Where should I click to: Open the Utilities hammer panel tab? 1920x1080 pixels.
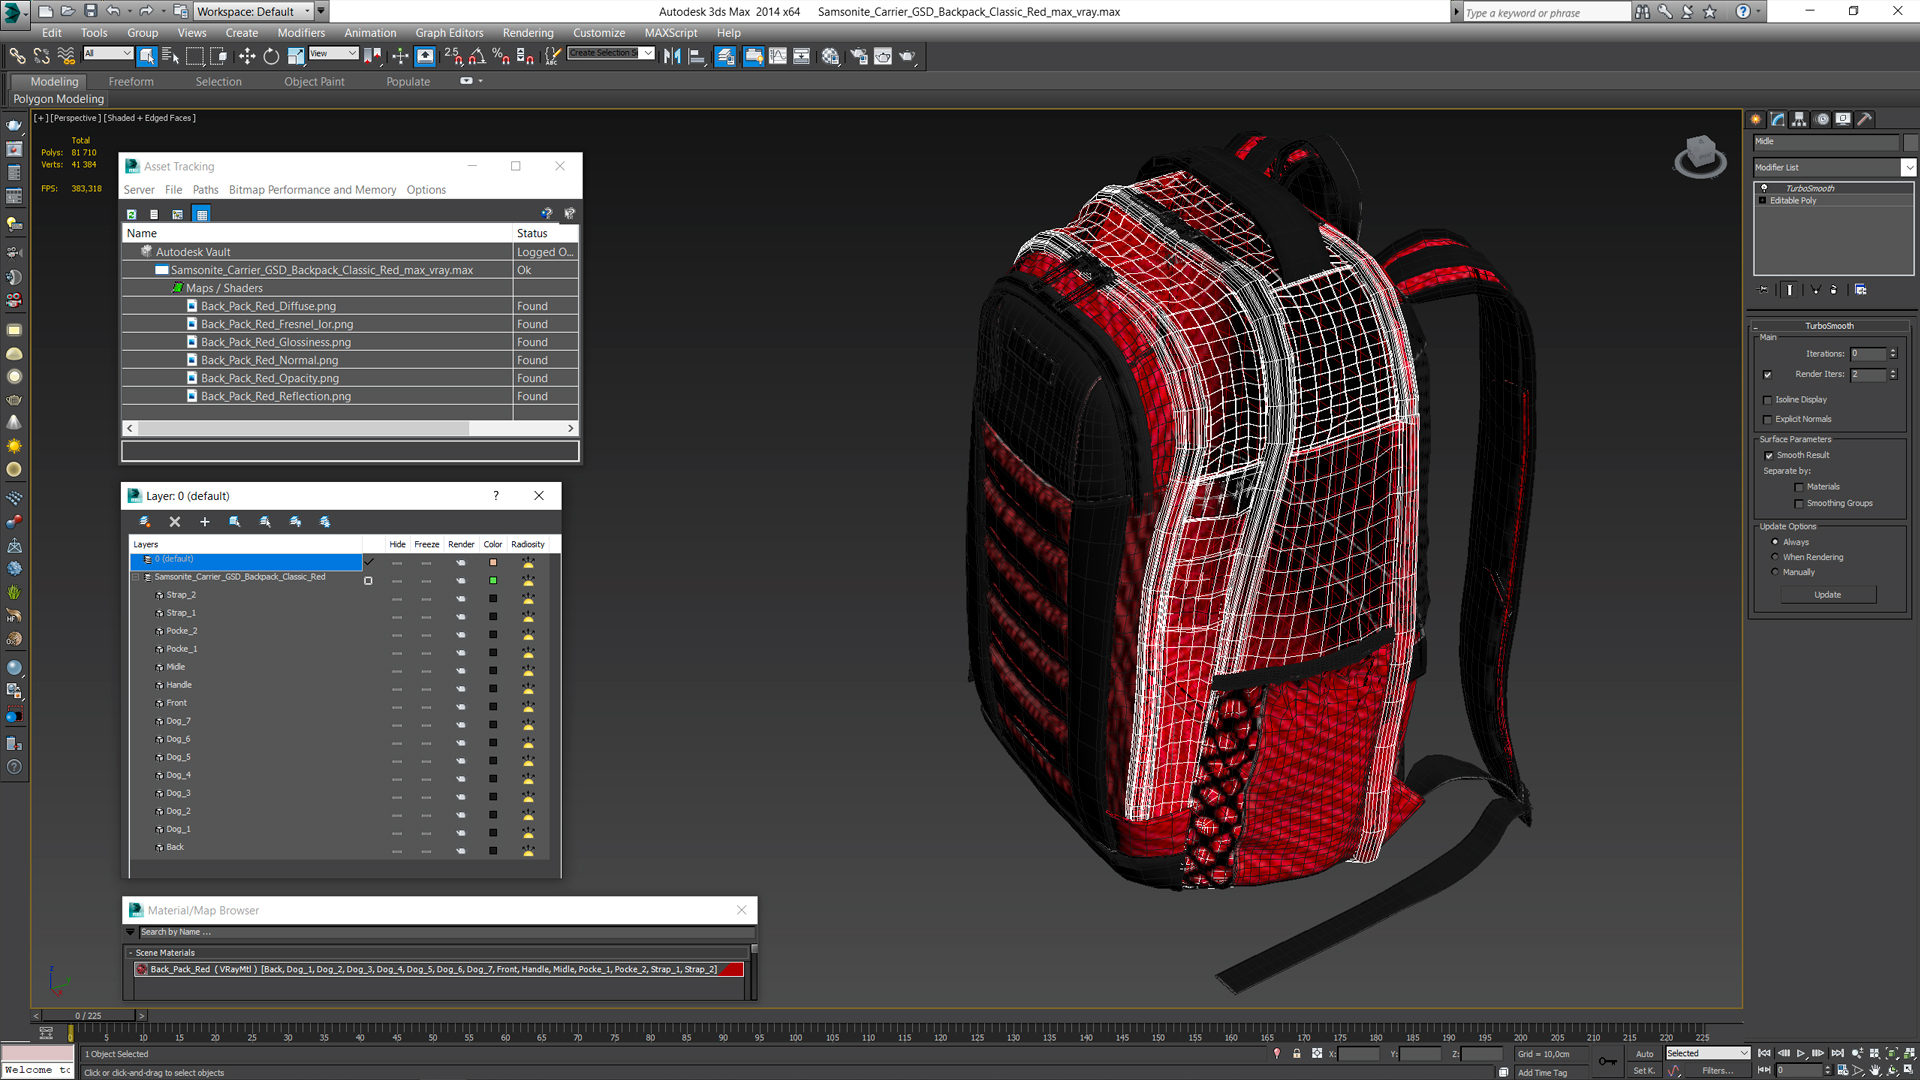coord(1864,119)
